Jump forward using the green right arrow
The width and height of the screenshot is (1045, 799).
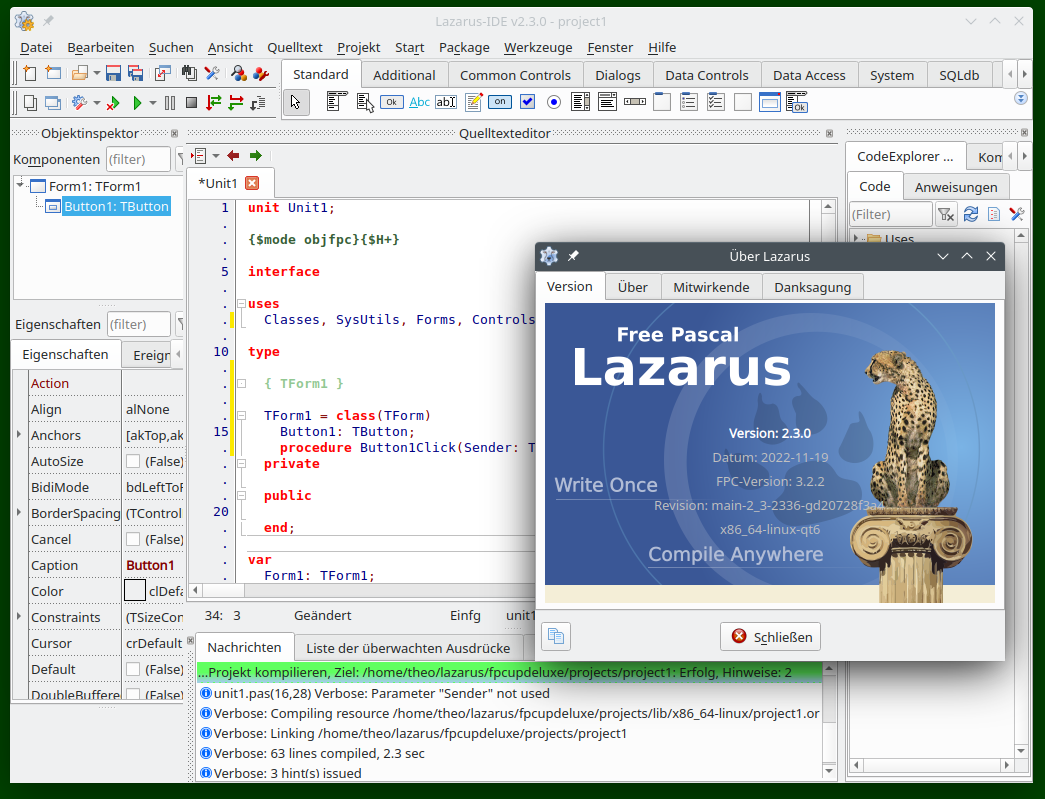[256, 155]
